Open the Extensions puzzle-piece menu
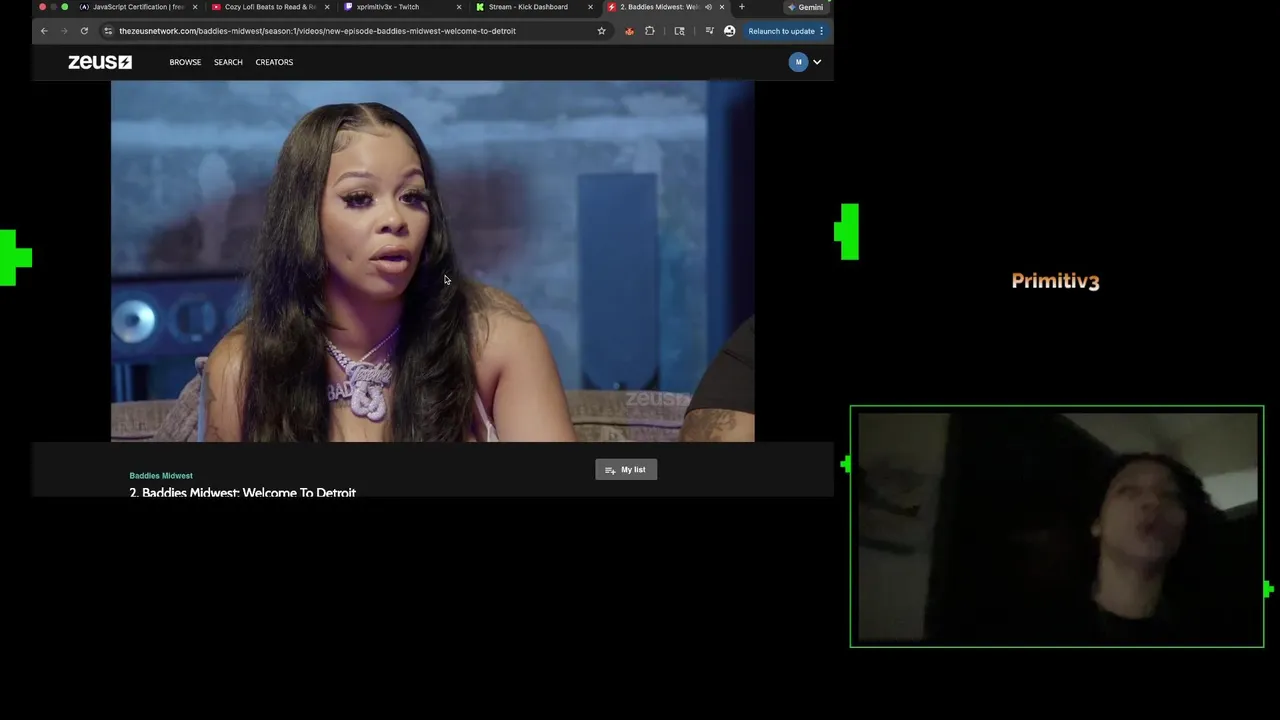Viewport: 1280px width, 720px height. click(650, 31)
